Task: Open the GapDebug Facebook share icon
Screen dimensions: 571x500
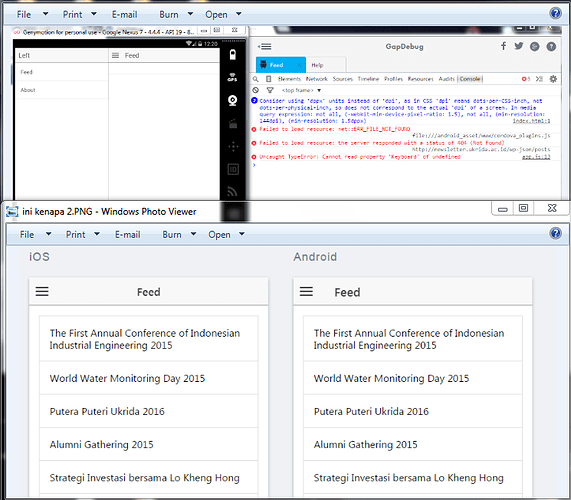Action: (x=503, y=46)
